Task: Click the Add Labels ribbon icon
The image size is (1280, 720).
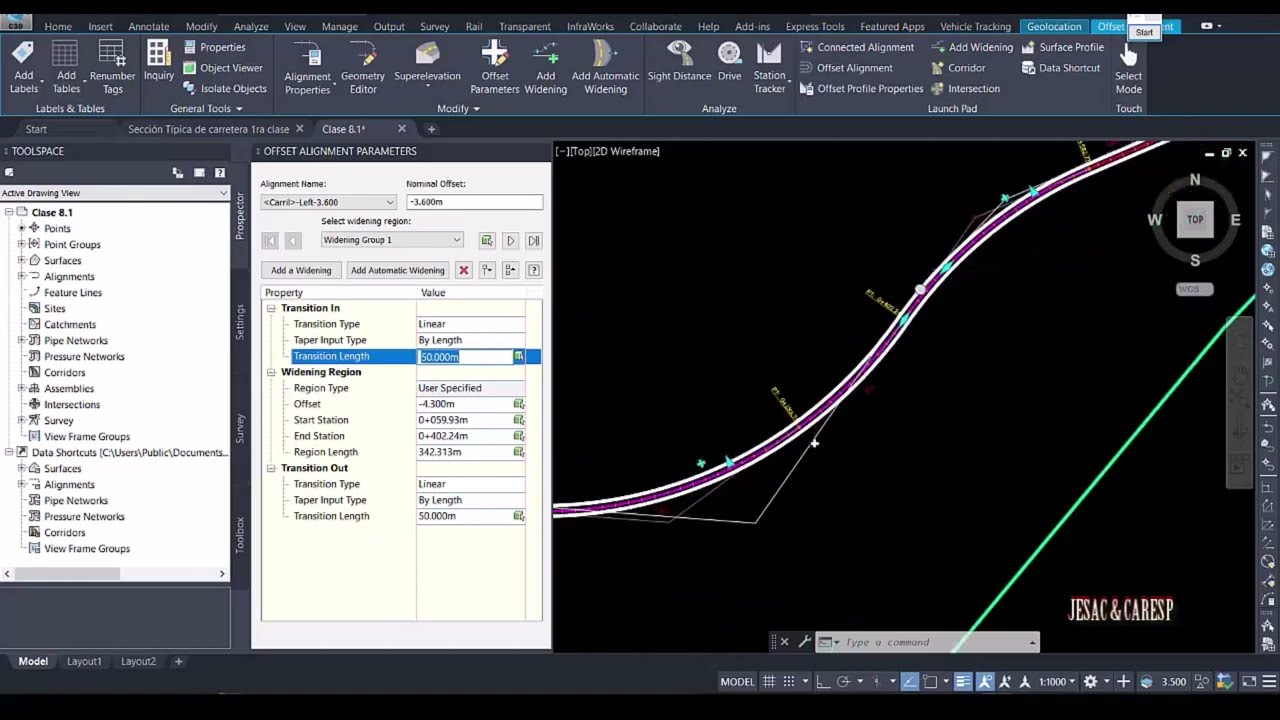Action: click(x=23, y=67)
